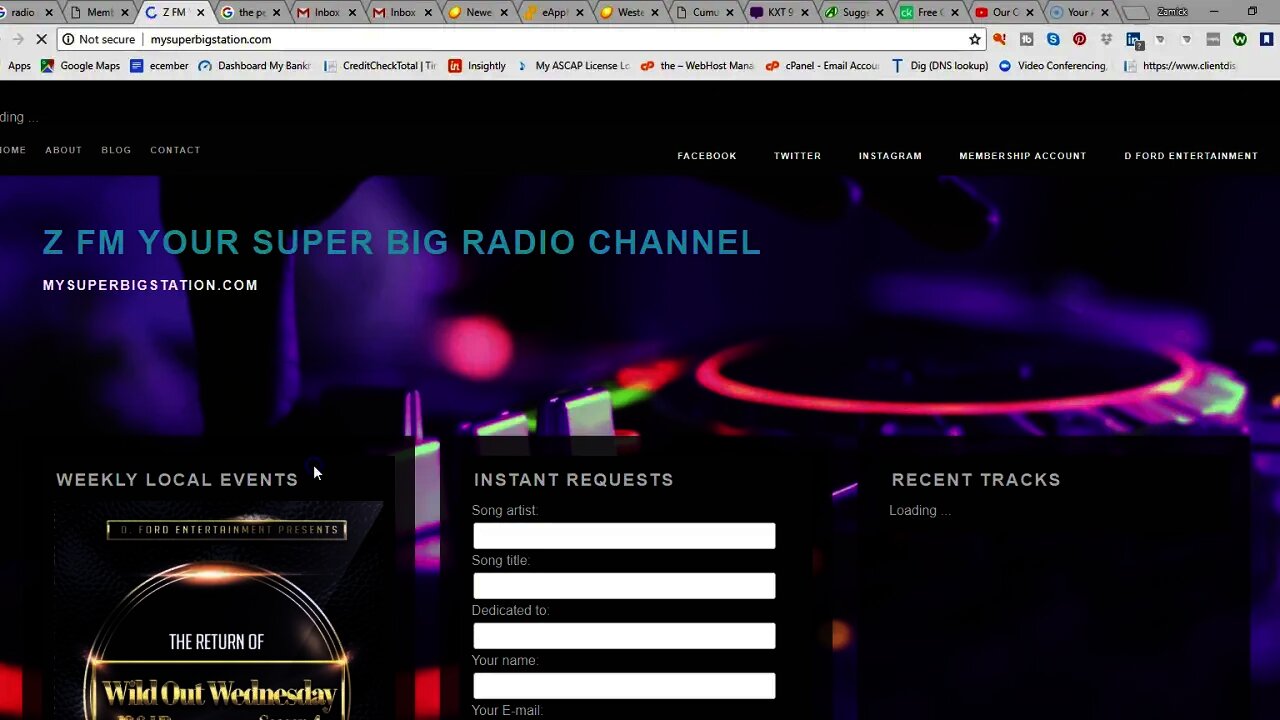Image resolution: width=1280 pixels, height=720 pixels.
Task: Go to HOME in site menu
Action: 13,150
